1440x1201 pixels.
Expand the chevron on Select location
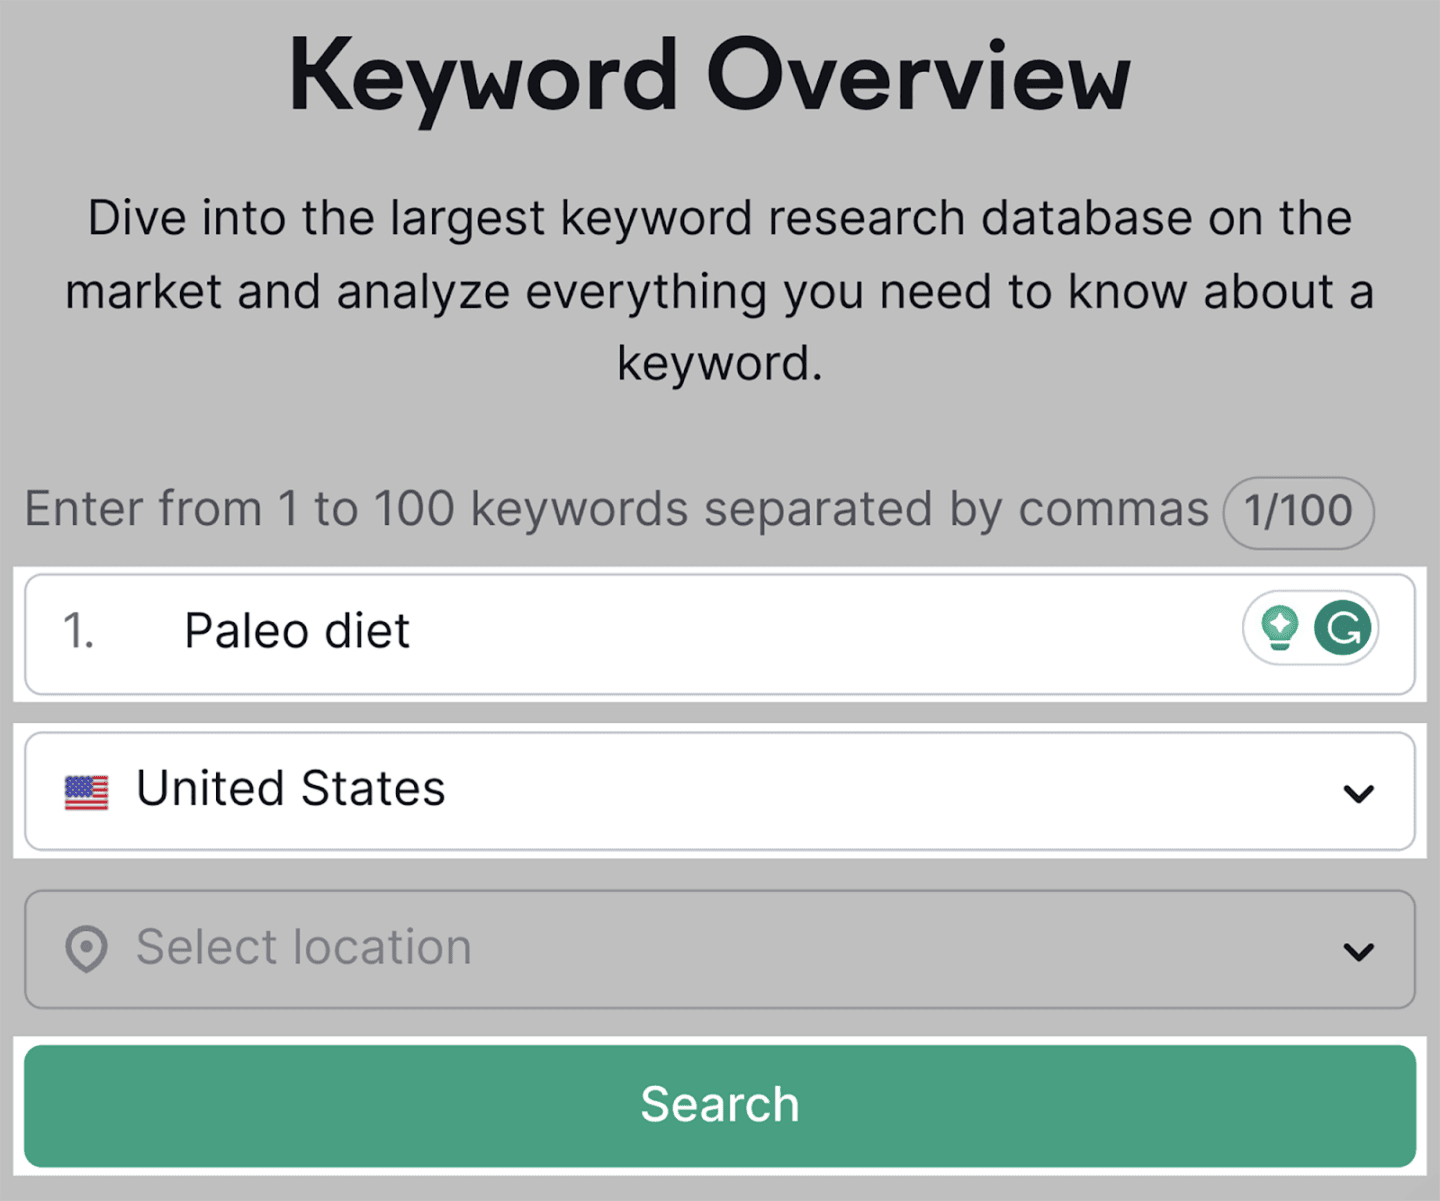[1357, 951]
